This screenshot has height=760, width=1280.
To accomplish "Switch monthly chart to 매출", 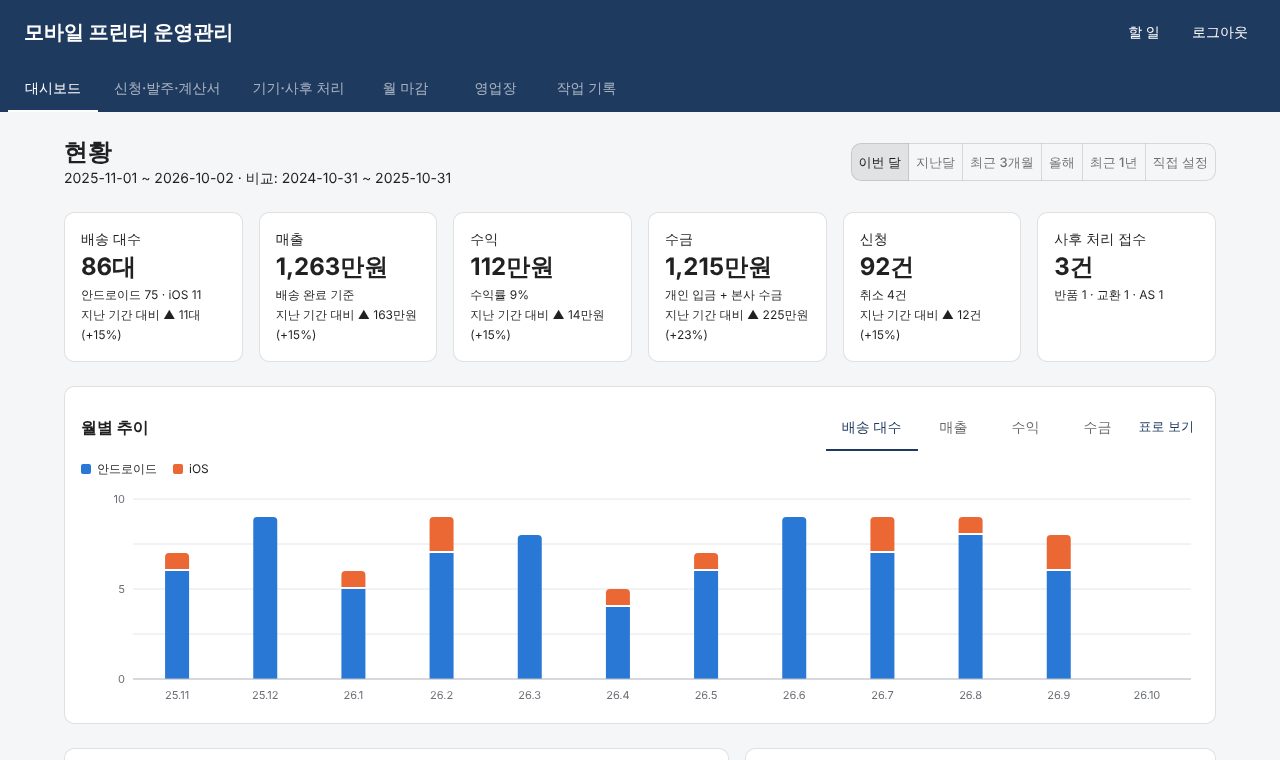I will pos(954,428).
